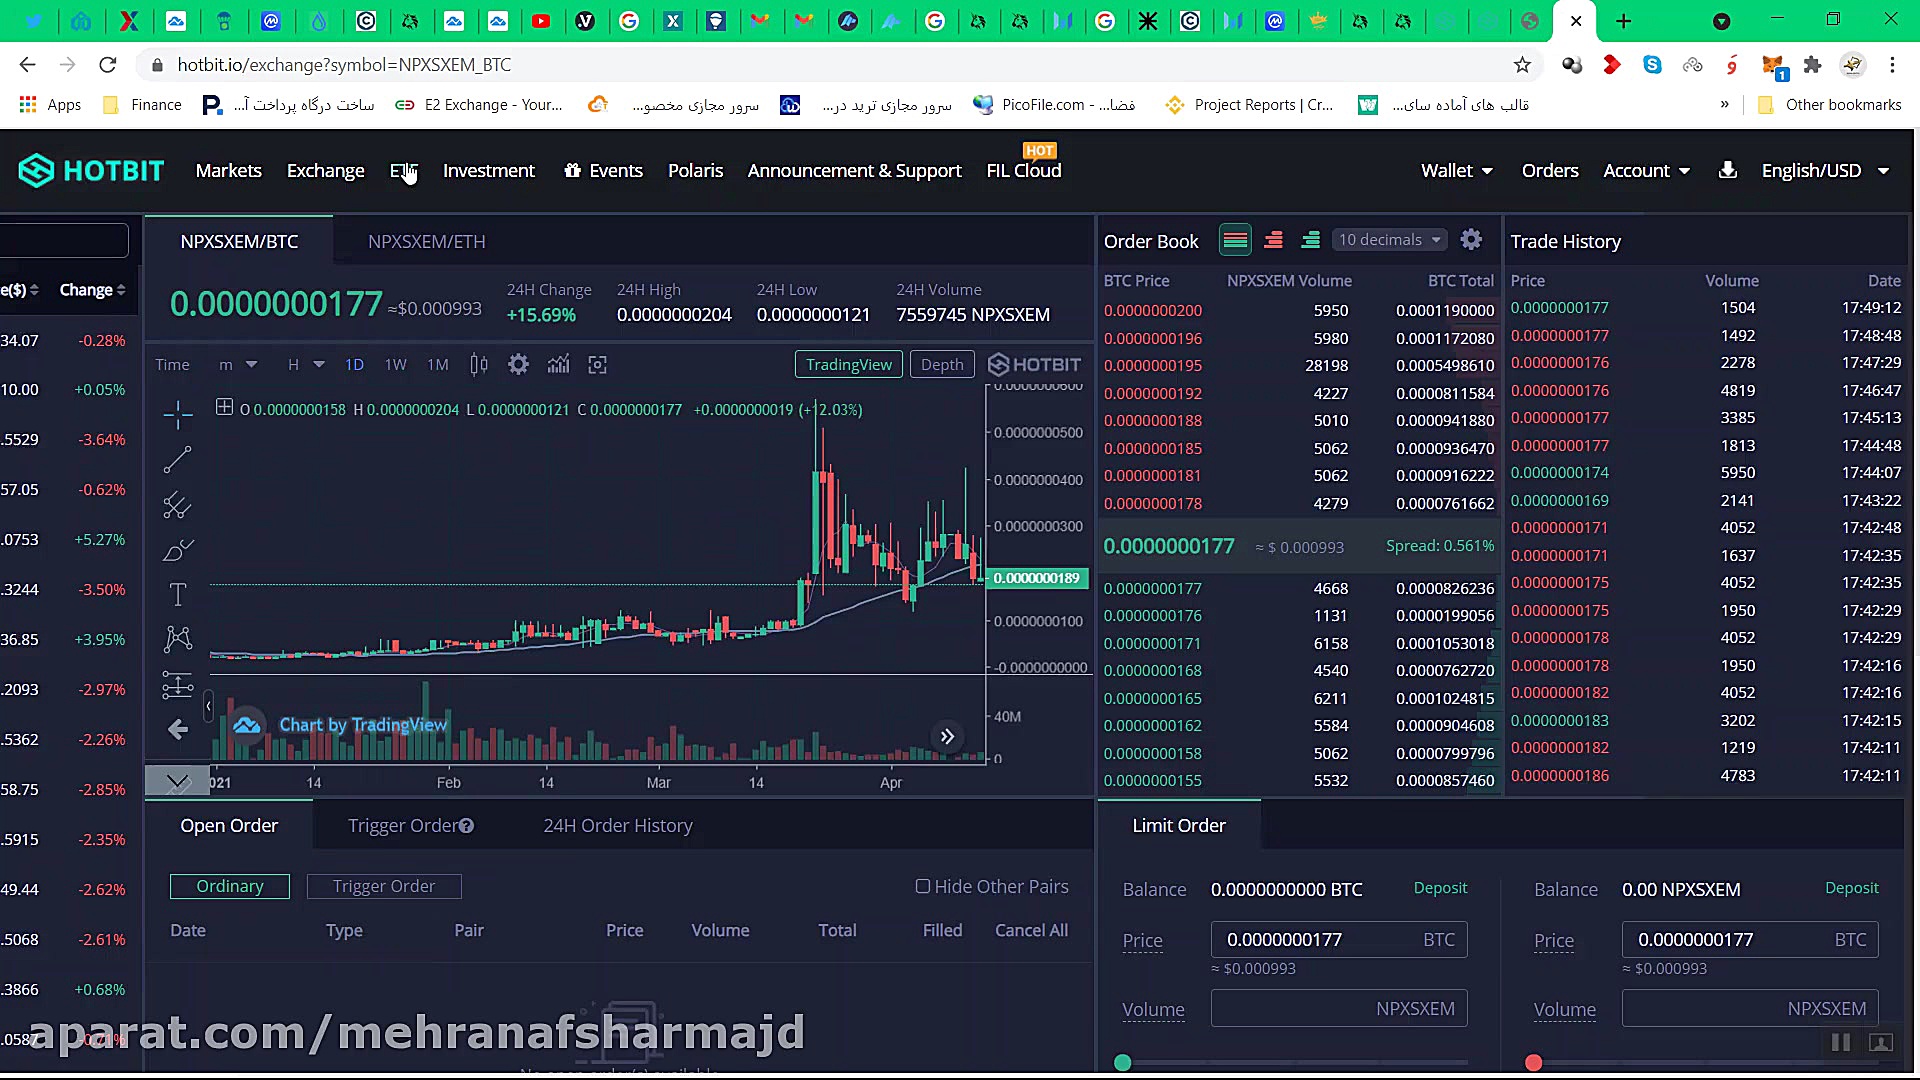1920x1080 pixels.
Task: Open the Apps grid in bookmarks bar
Action: pyautogui.click(x=49, y=105)
